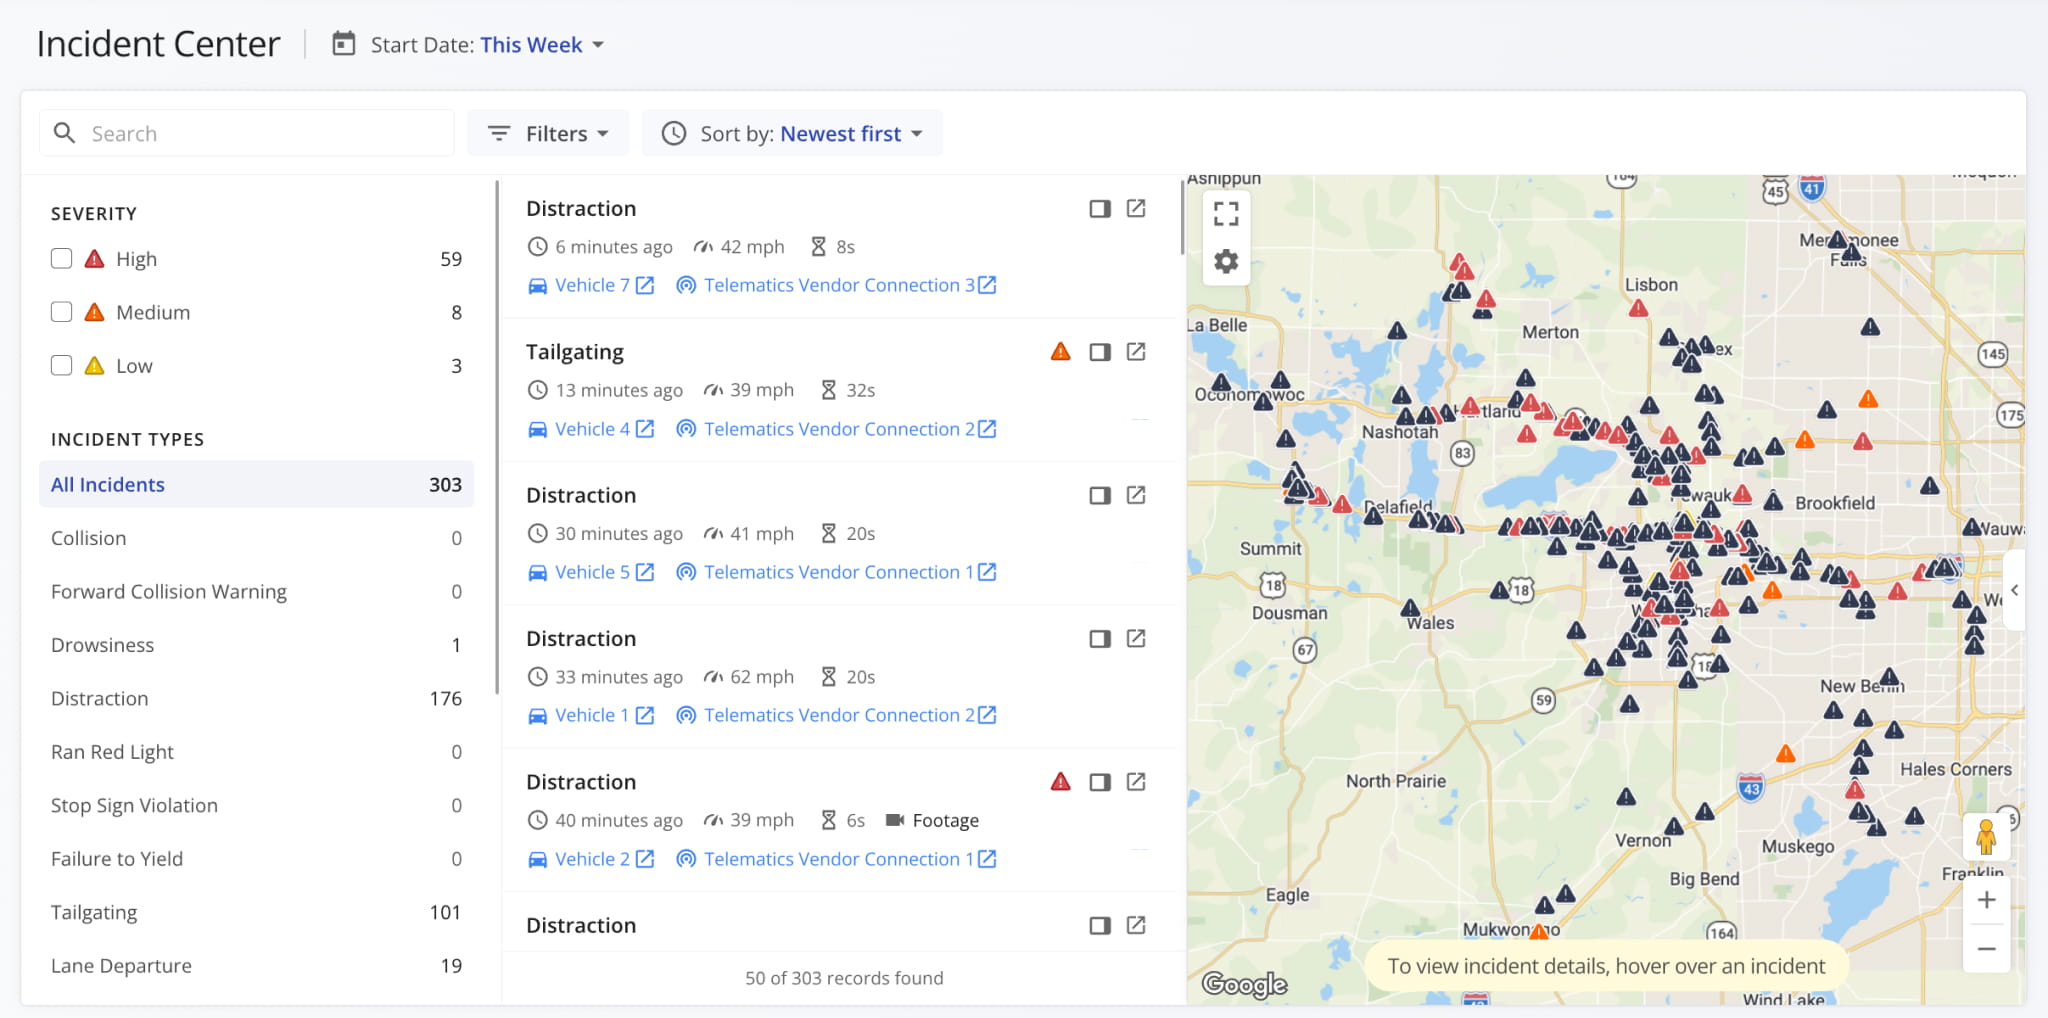2048x1018 pixels.
Task: Filter by Ran Red Light type
Action: click(x=256, y=752)
